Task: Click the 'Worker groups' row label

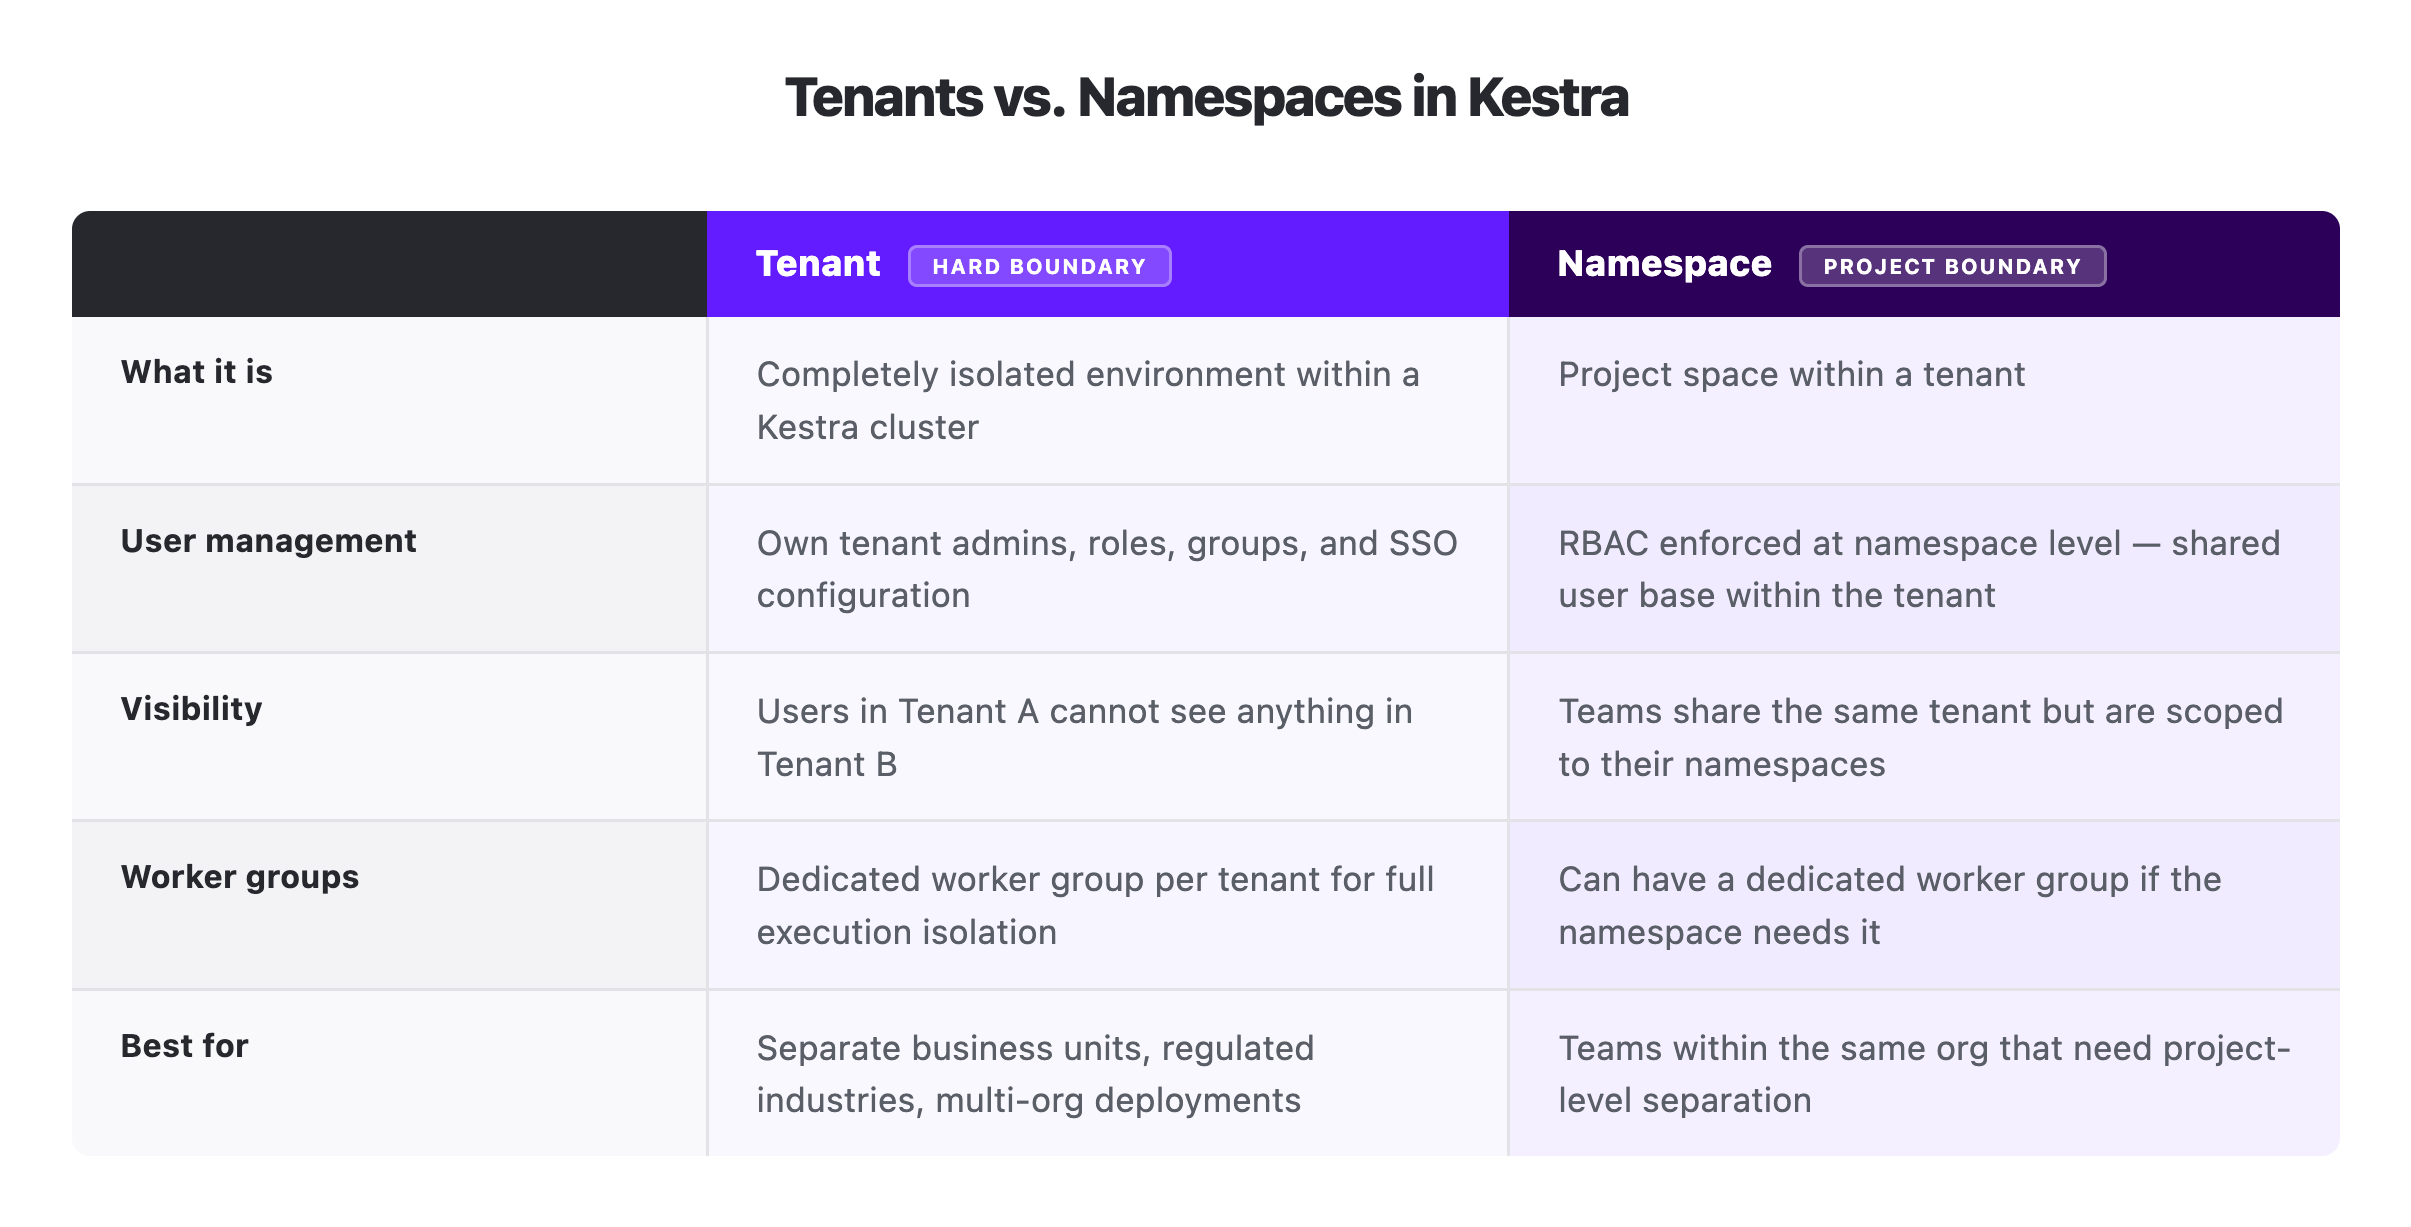Action: click(x=240, y=877)
